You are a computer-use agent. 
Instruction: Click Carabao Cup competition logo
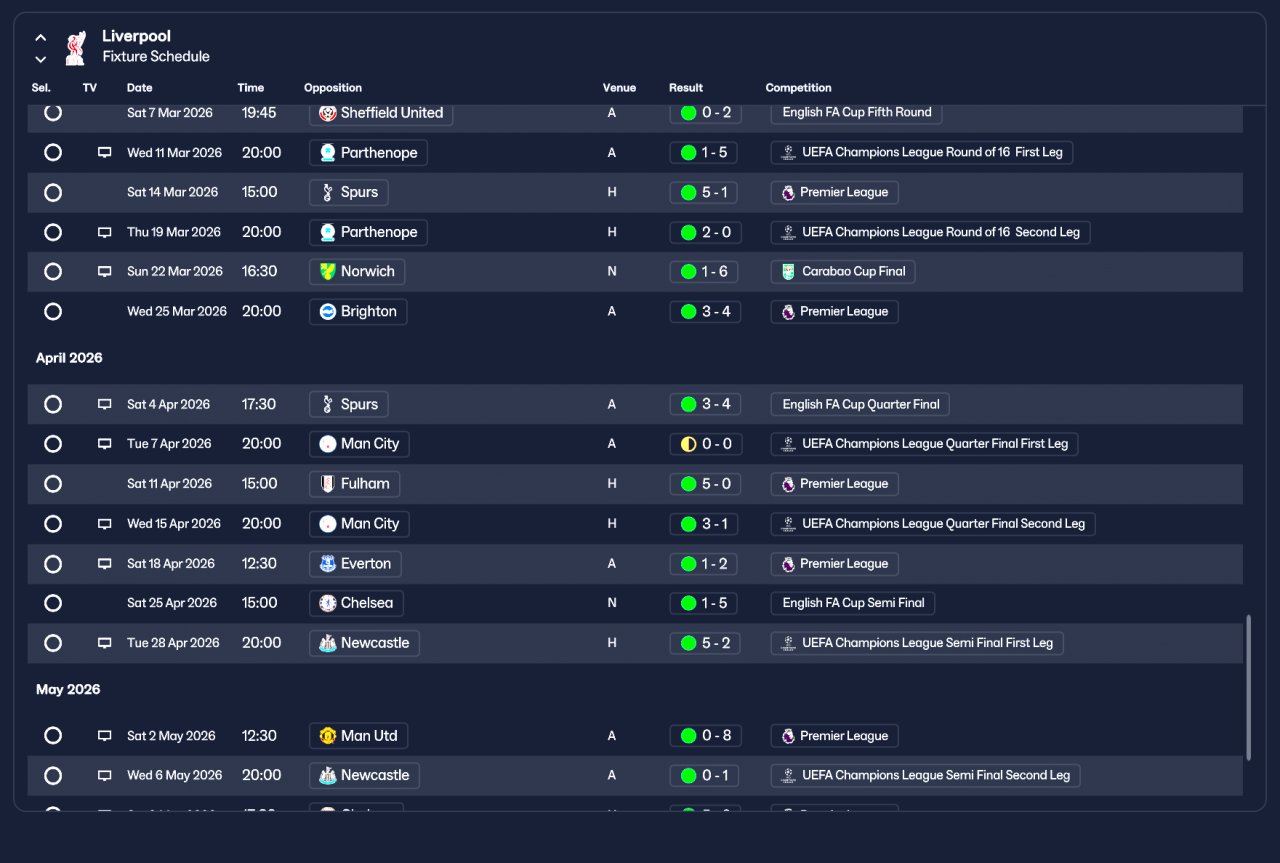tap(788, 272)
